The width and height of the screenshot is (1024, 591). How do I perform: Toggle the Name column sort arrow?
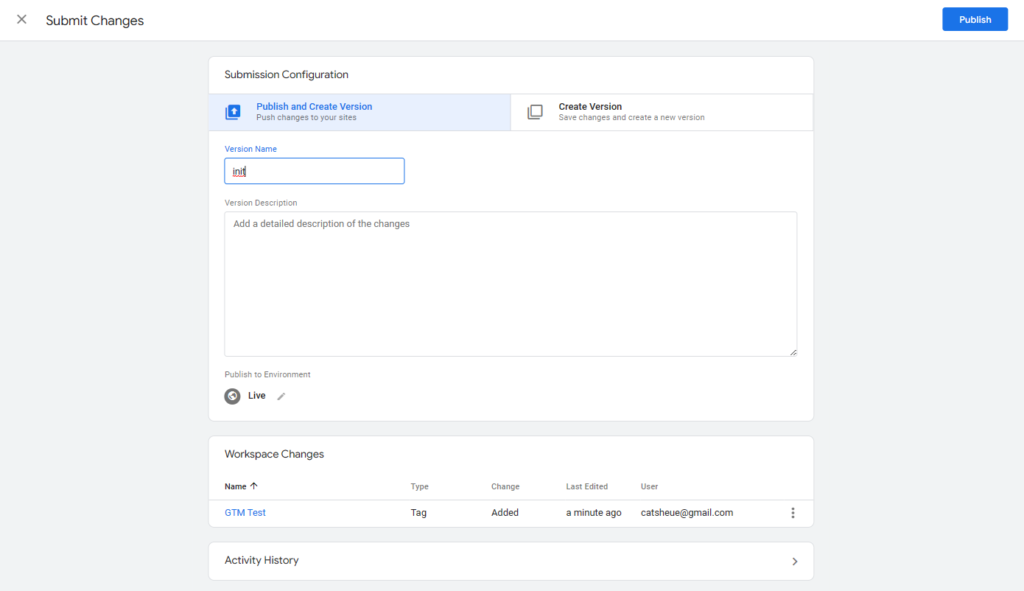[x=254, y=487]
